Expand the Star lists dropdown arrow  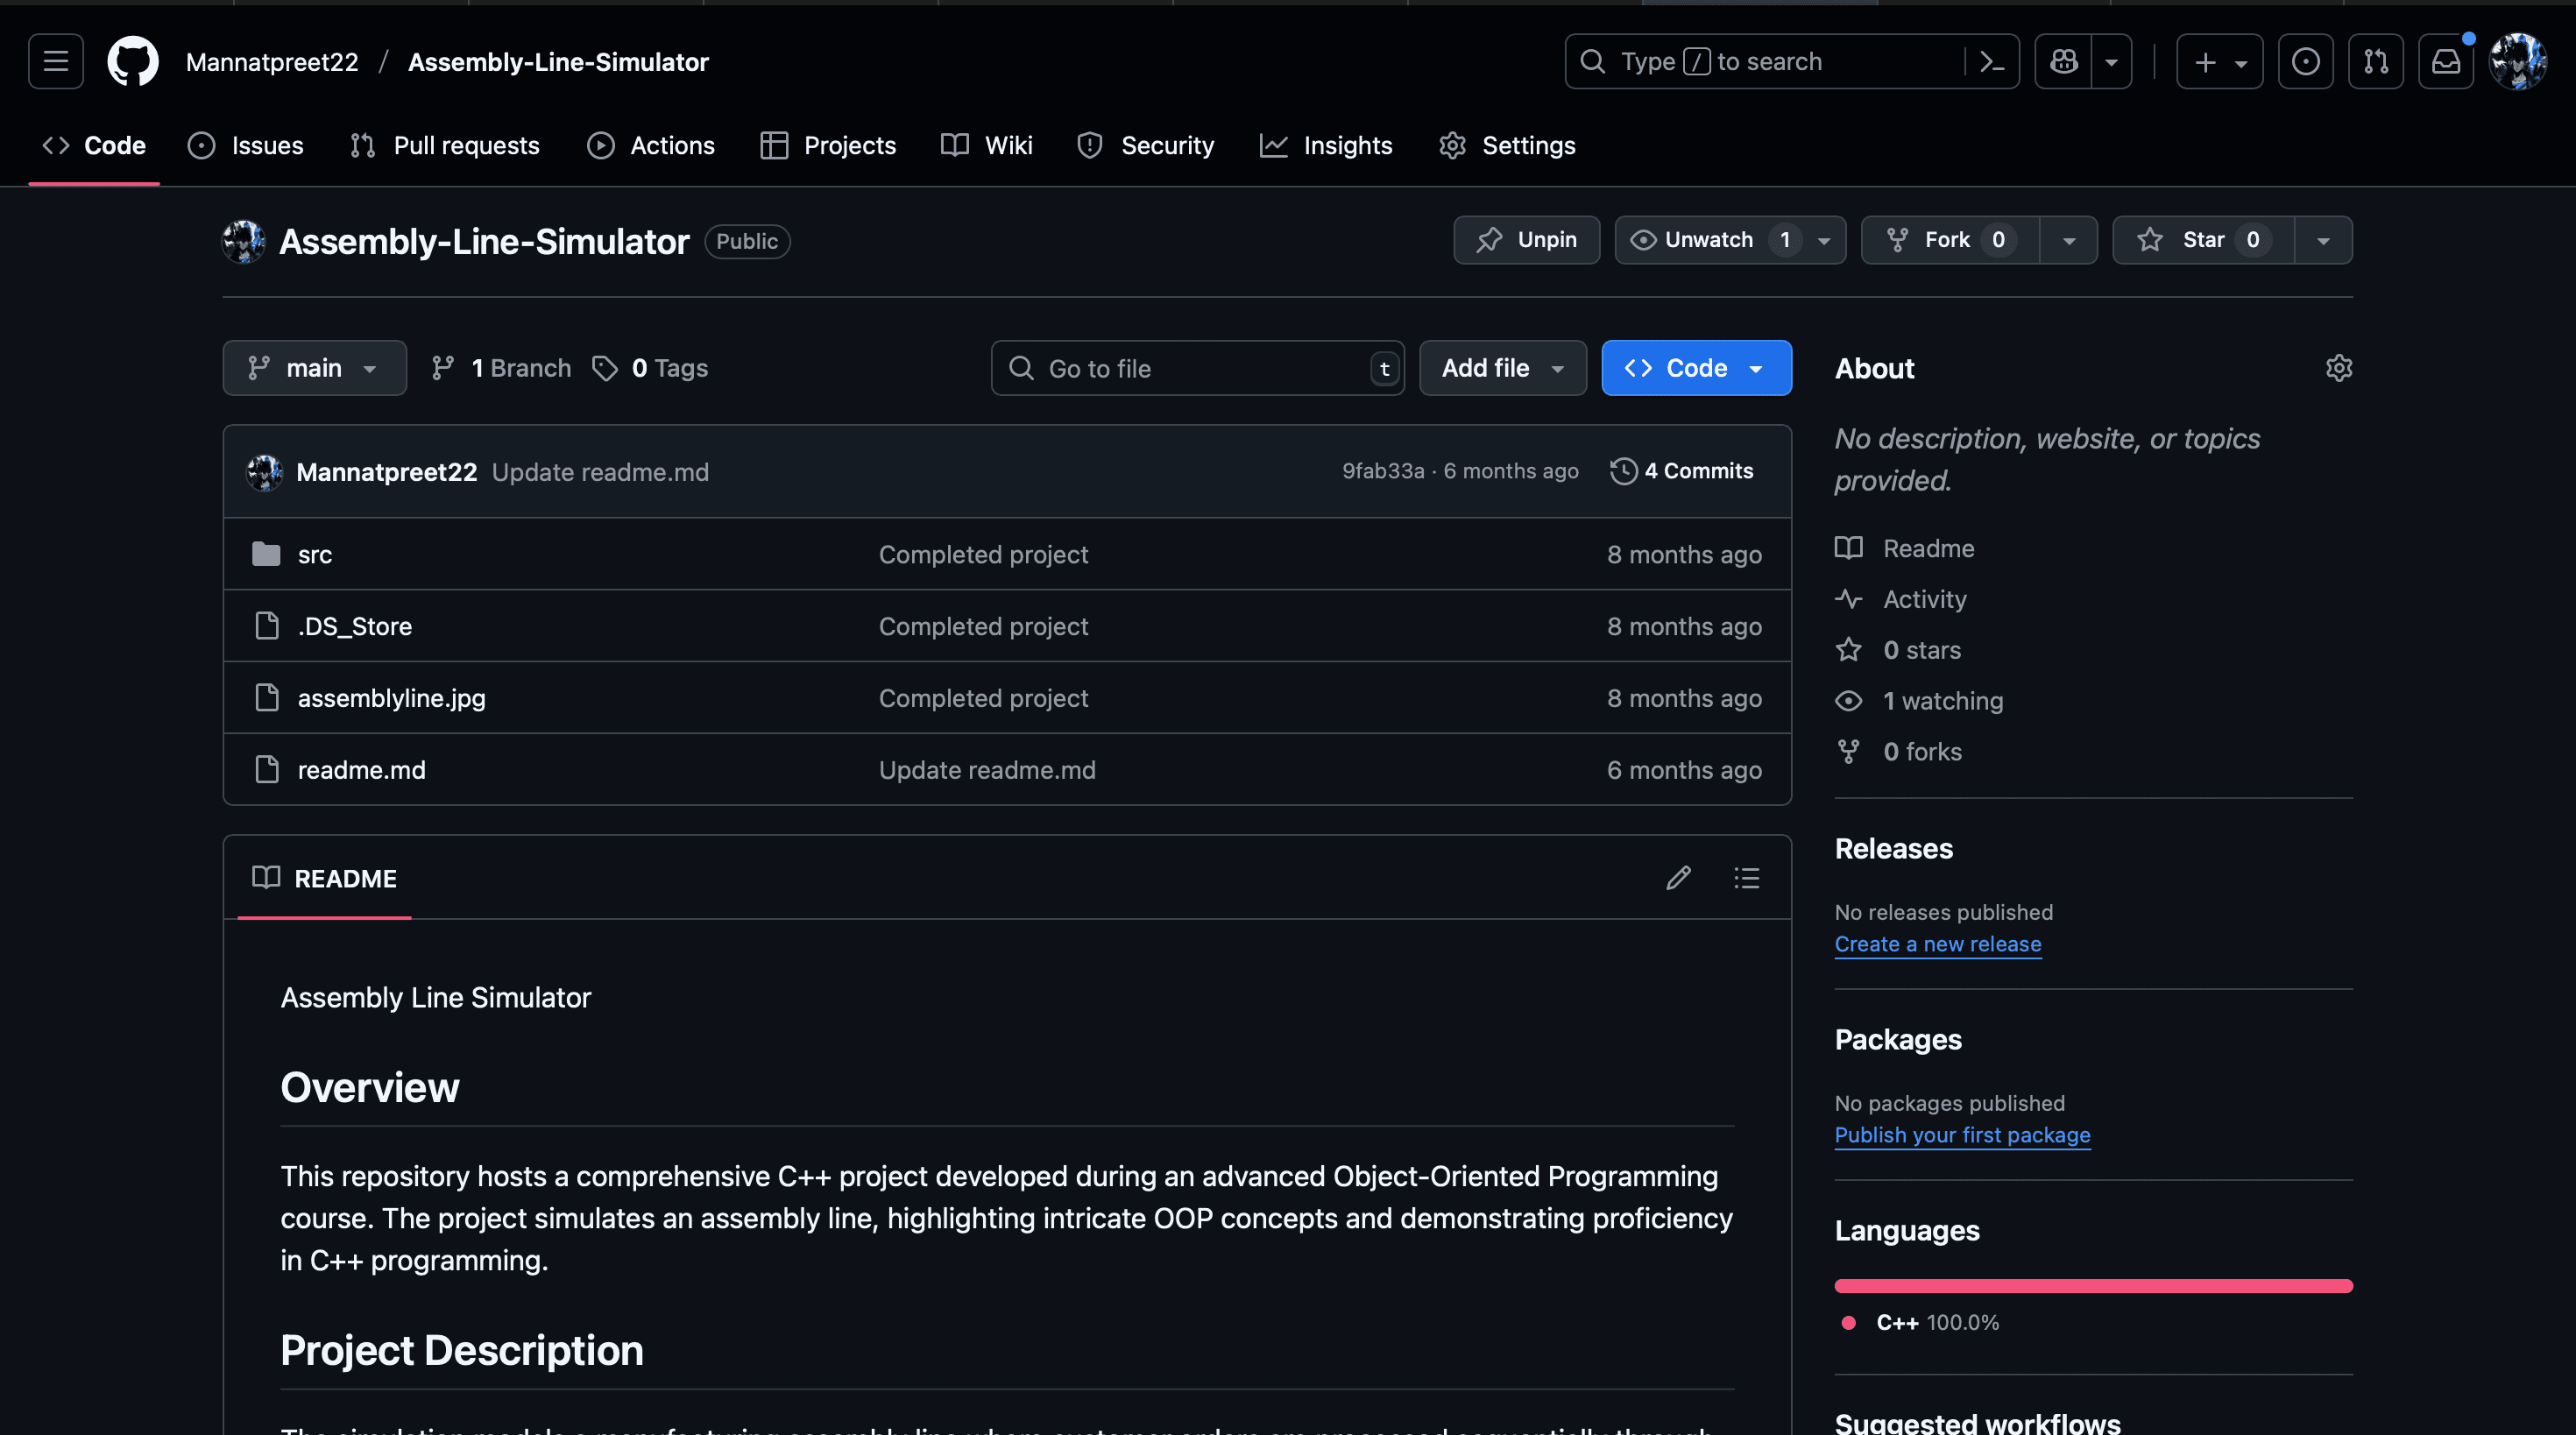tap(2323, 240)
